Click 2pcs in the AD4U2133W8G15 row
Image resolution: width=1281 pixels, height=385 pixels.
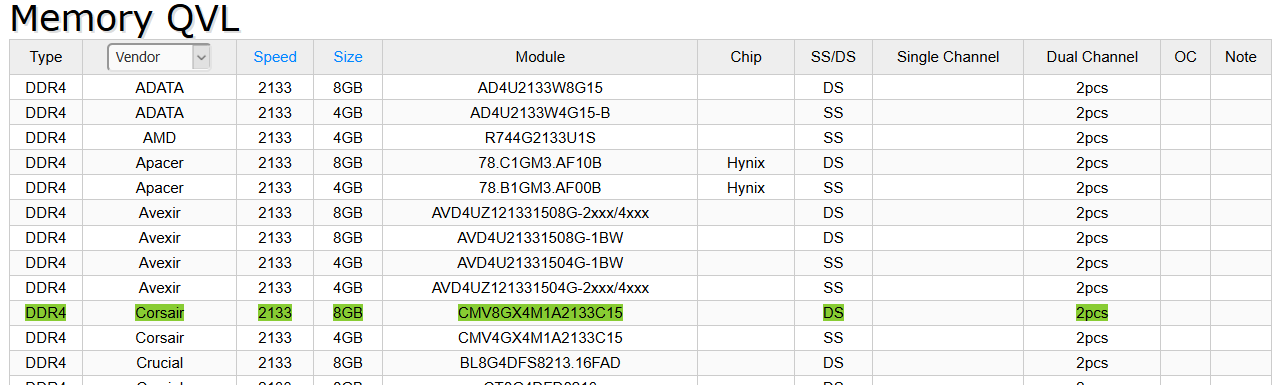pyautogui.click(x=1092, y=88)
